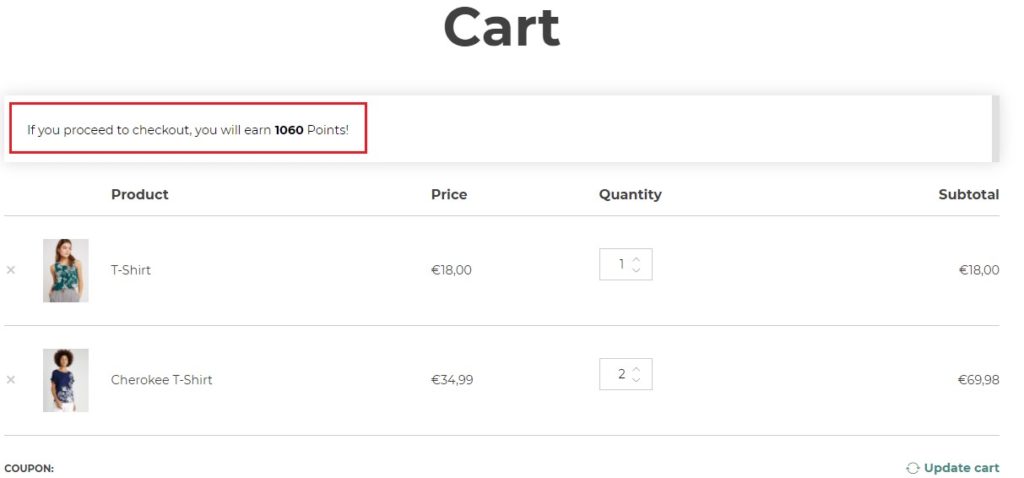Screen dimensions: 1024x478
Task: Increase Cherokee T-Shirt quantity with up arrow
Action: [x=636, y=369]
